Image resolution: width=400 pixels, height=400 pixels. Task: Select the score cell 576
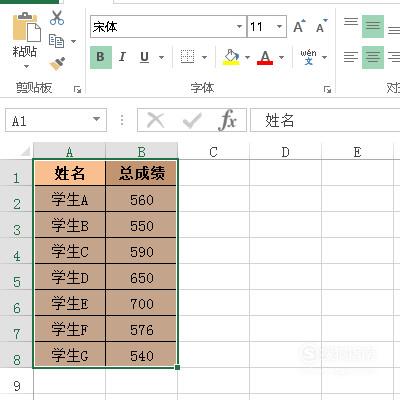(x=142, y=329)
